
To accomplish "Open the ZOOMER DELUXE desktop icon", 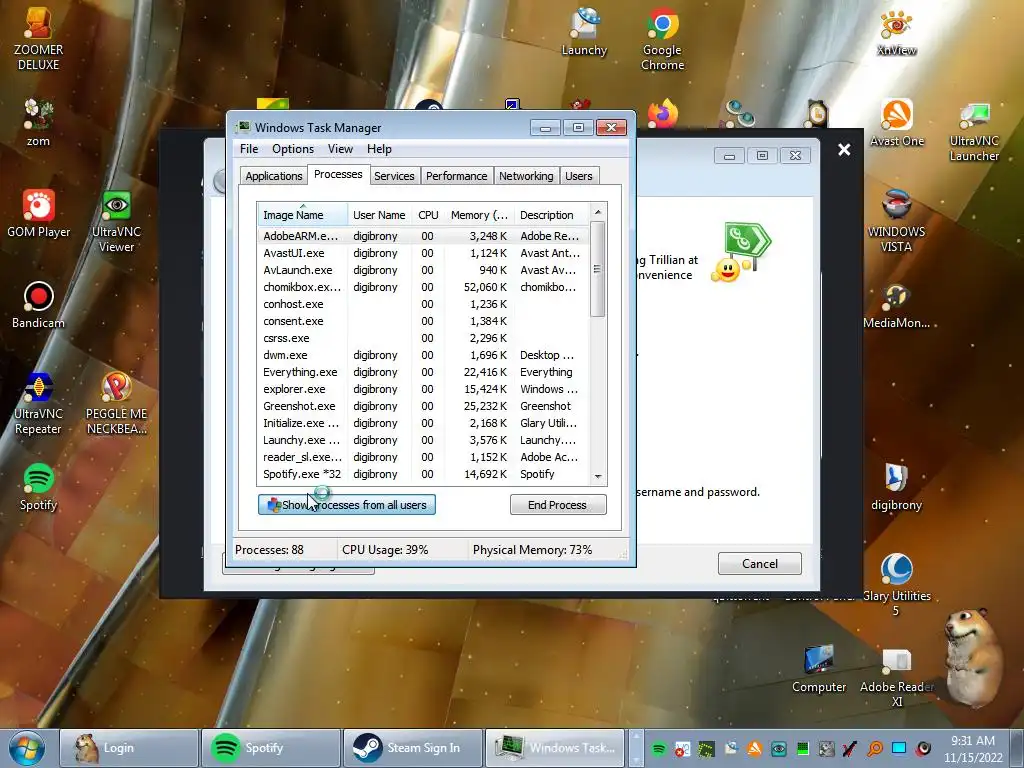I will tap(39, 39).
